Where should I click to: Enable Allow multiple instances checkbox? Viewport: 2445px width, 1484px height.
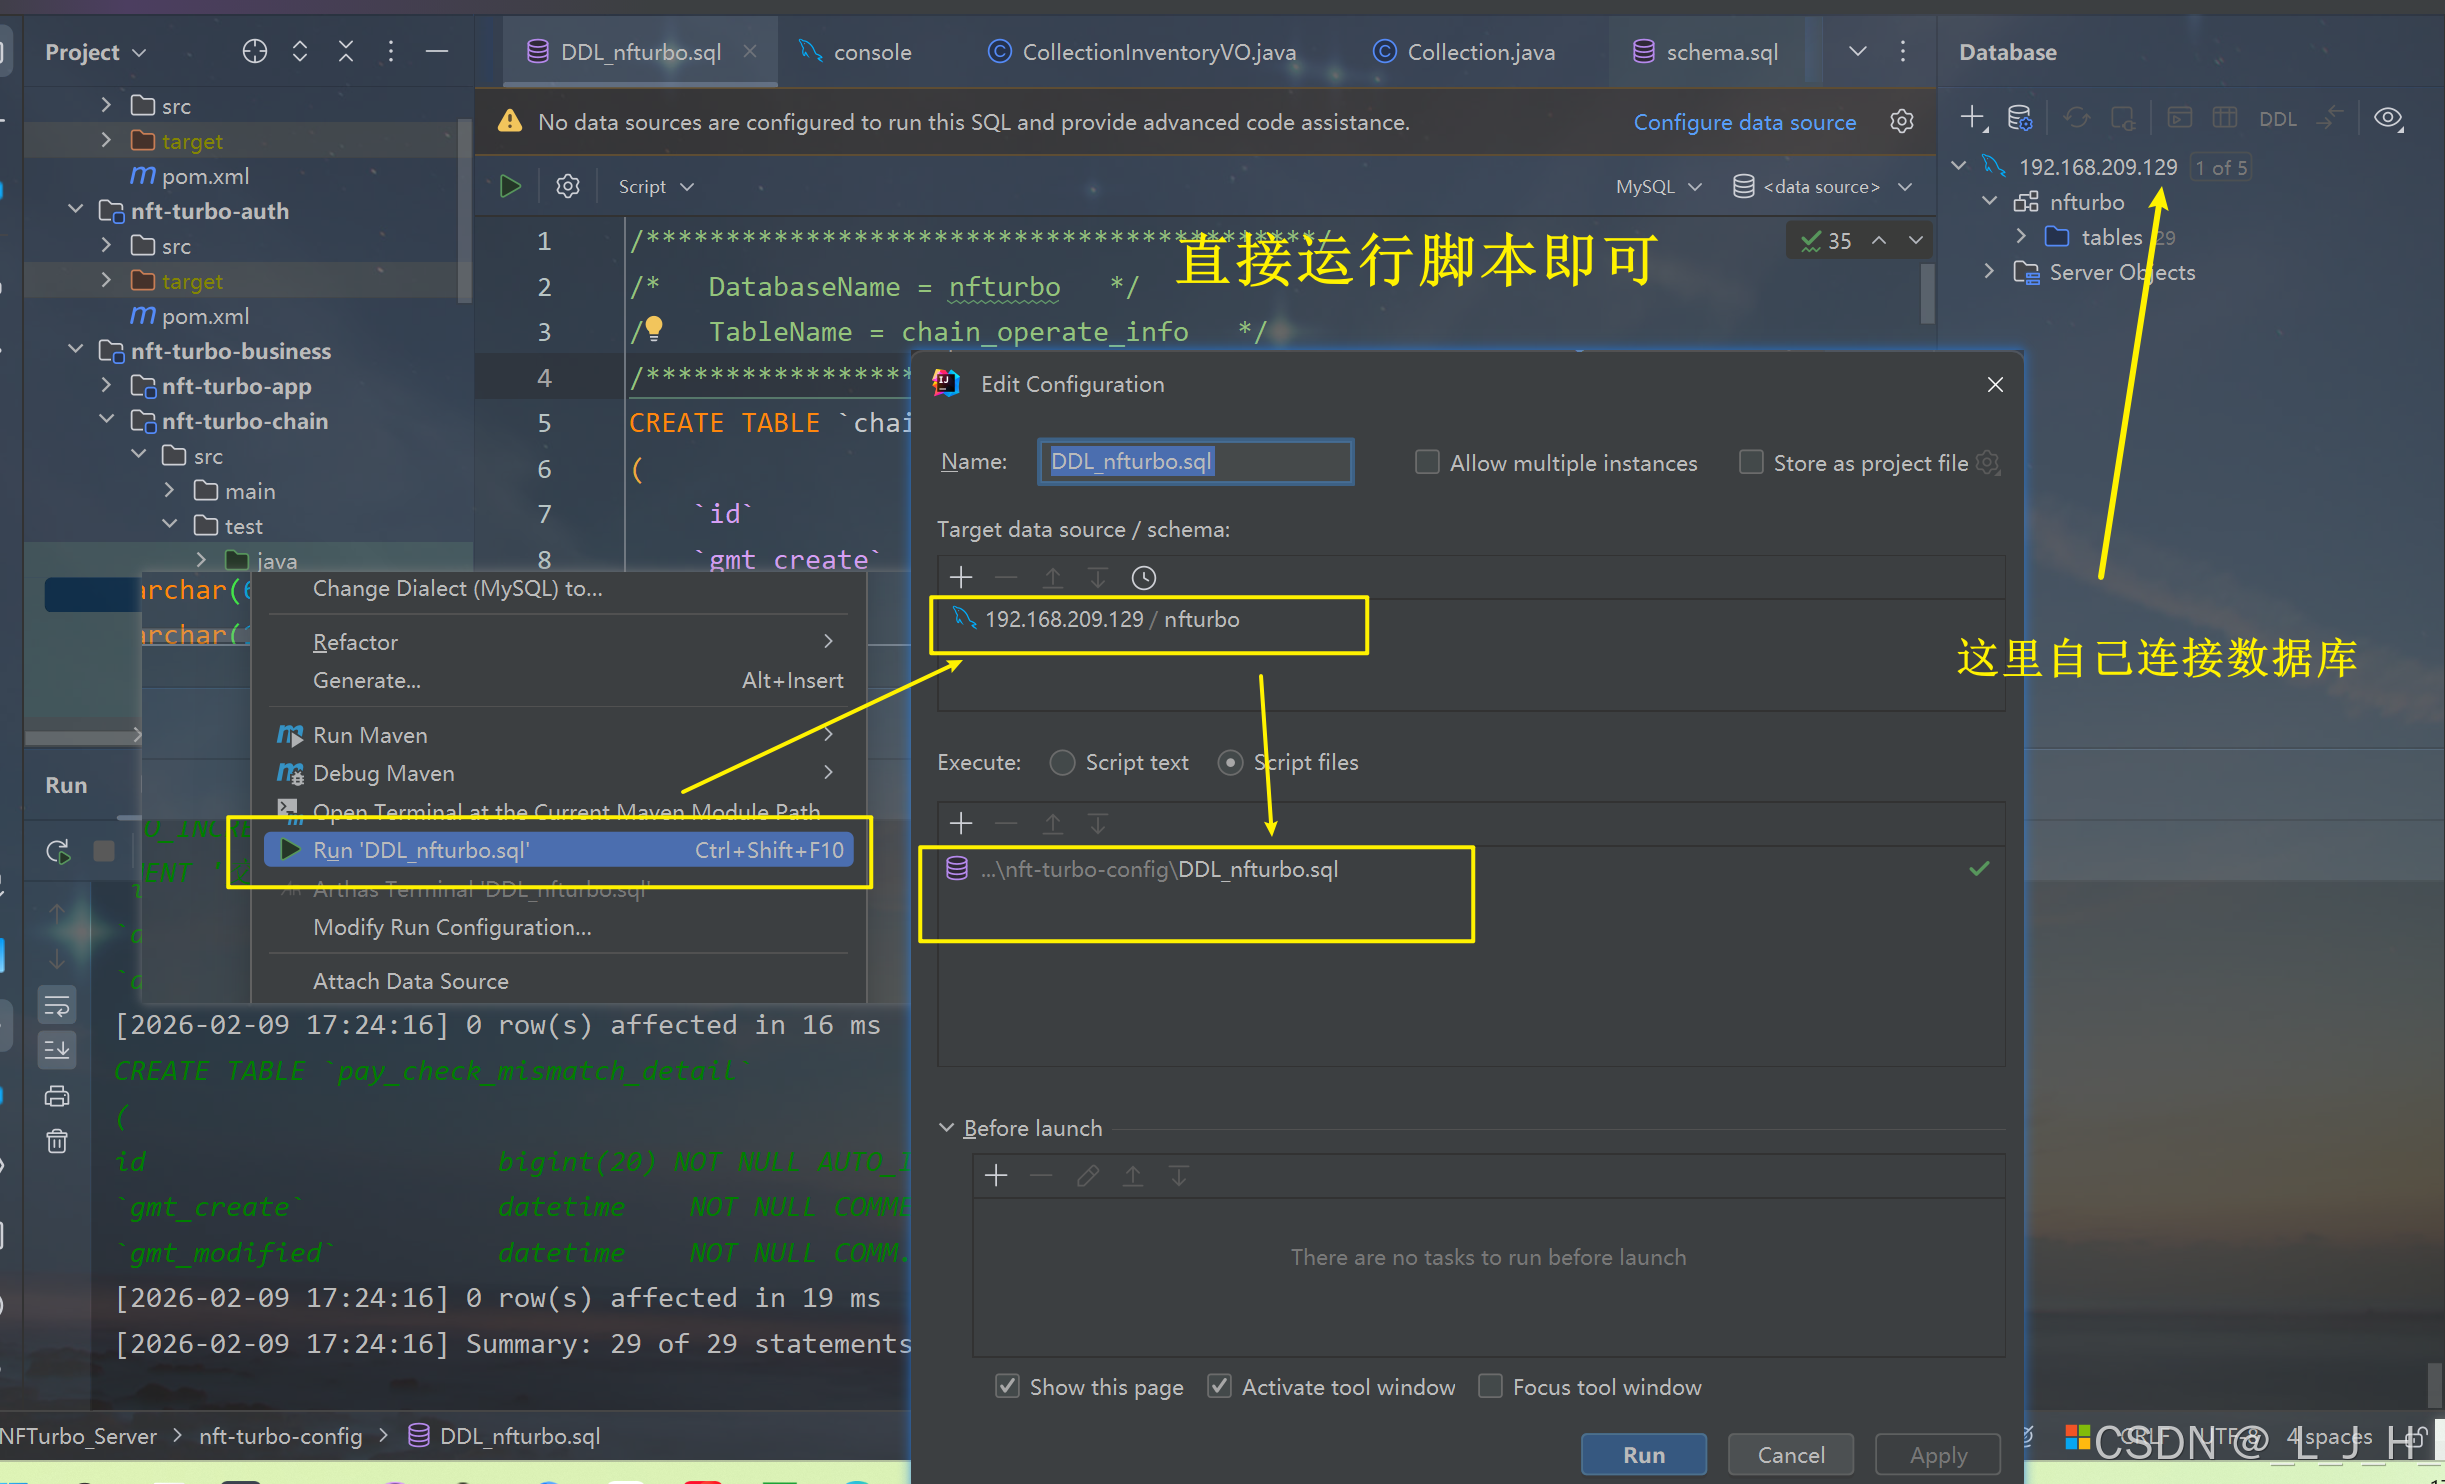(1427, 462)
